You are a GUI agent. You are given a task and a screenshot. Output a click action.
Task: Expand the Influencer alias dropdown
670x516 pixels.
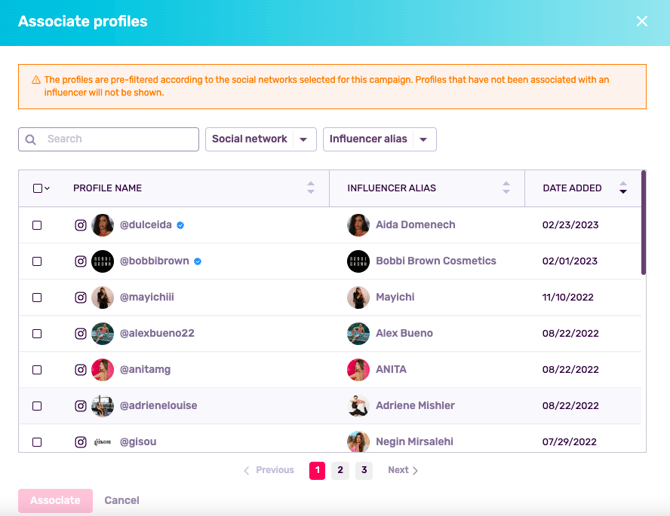coord(379,139)
